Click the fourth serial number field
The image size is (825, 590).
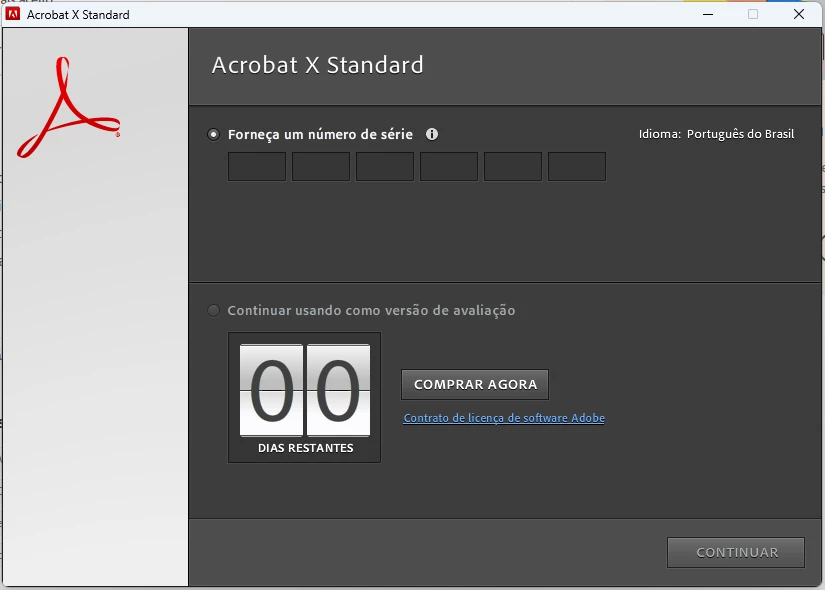tap(449, 166)
